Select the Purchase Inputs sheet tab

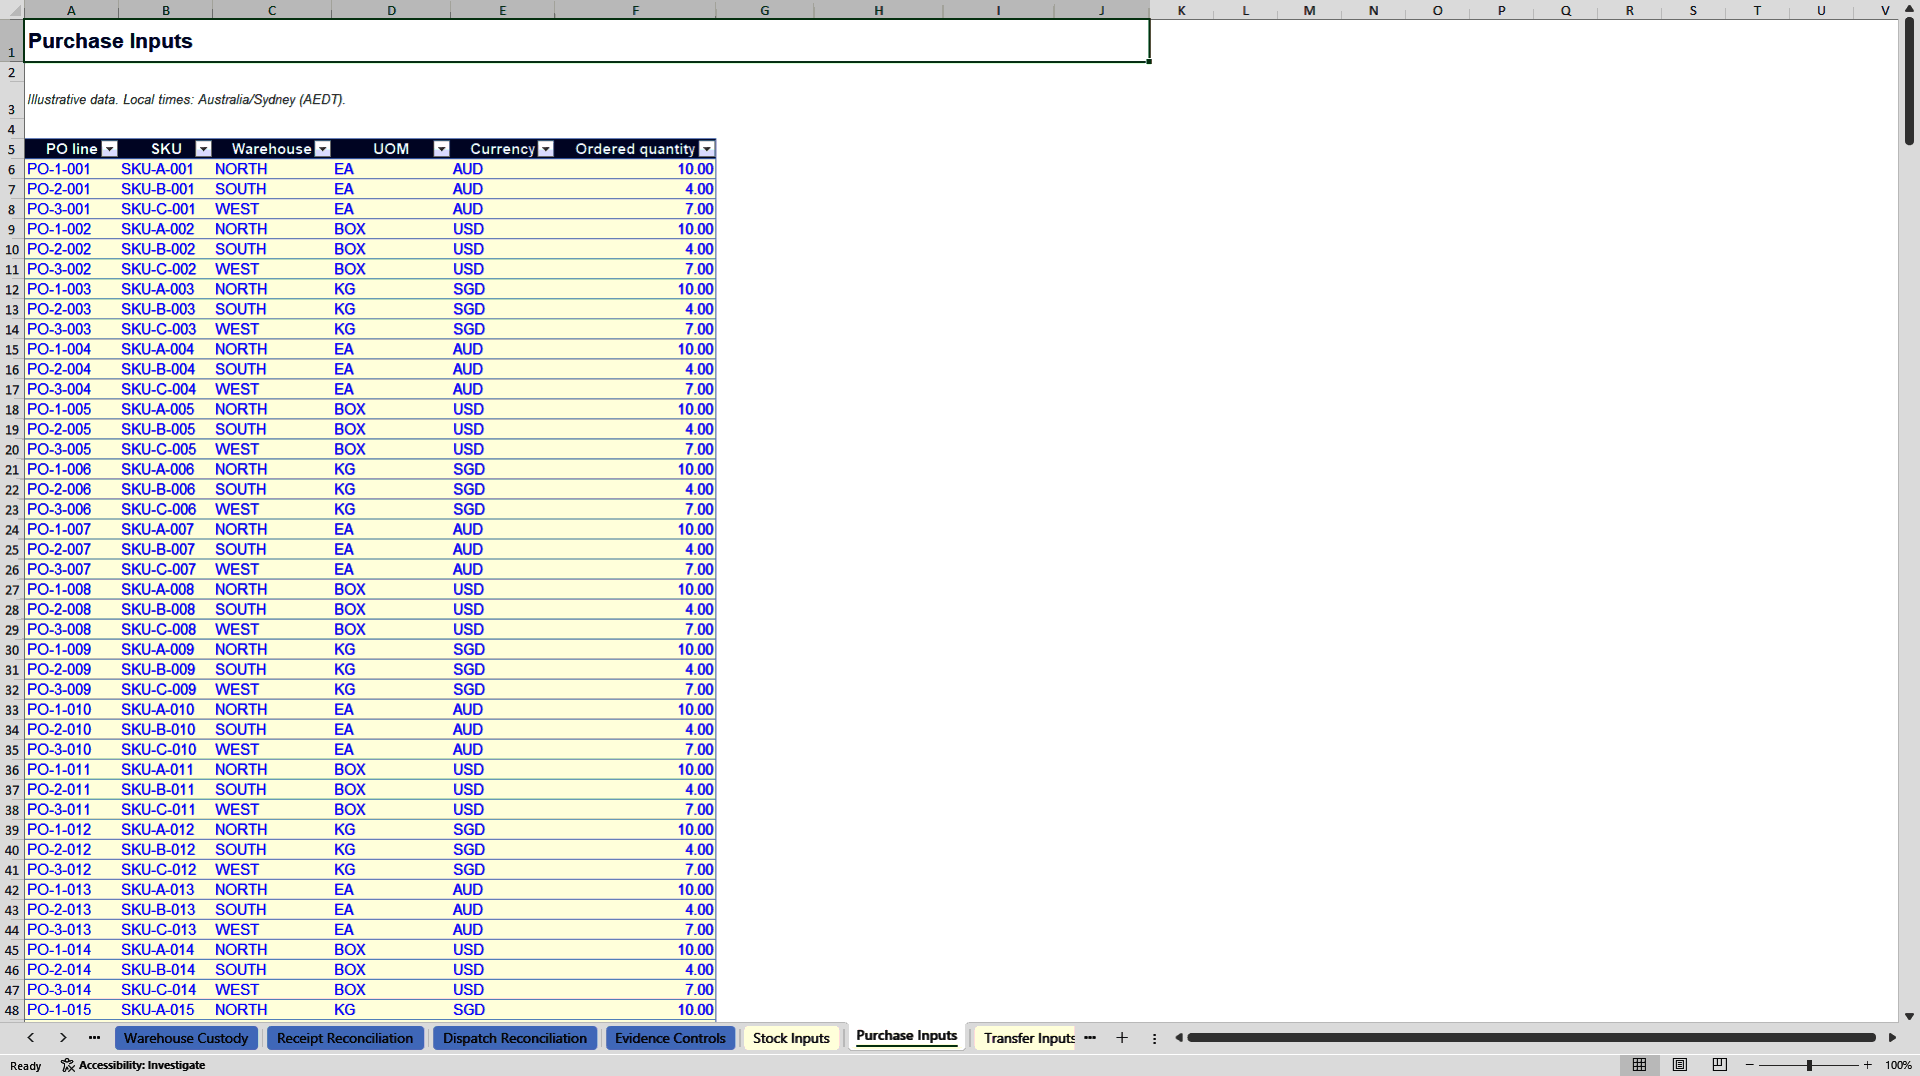907,1036
